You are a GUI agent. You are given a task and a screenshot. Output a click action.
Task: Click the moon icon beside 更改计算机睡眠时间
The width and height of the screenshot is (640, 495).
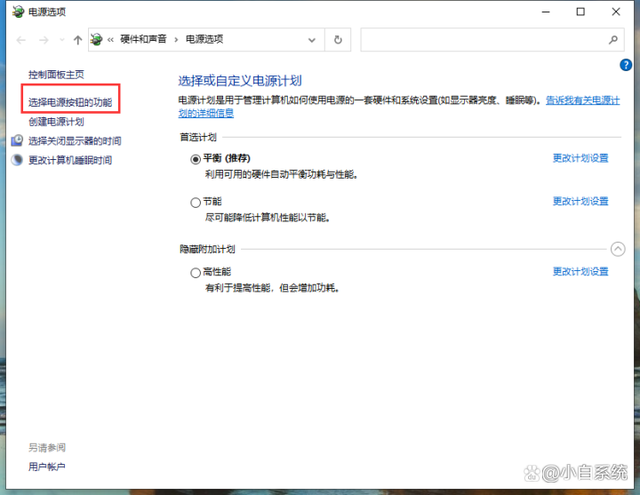click(x=17, y=160)
